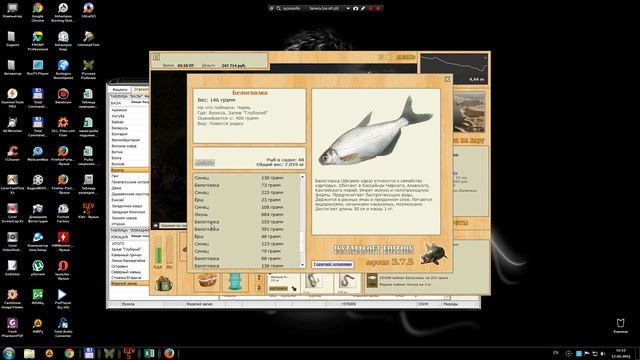Select Вуокса in the base list

click(129, 170)
